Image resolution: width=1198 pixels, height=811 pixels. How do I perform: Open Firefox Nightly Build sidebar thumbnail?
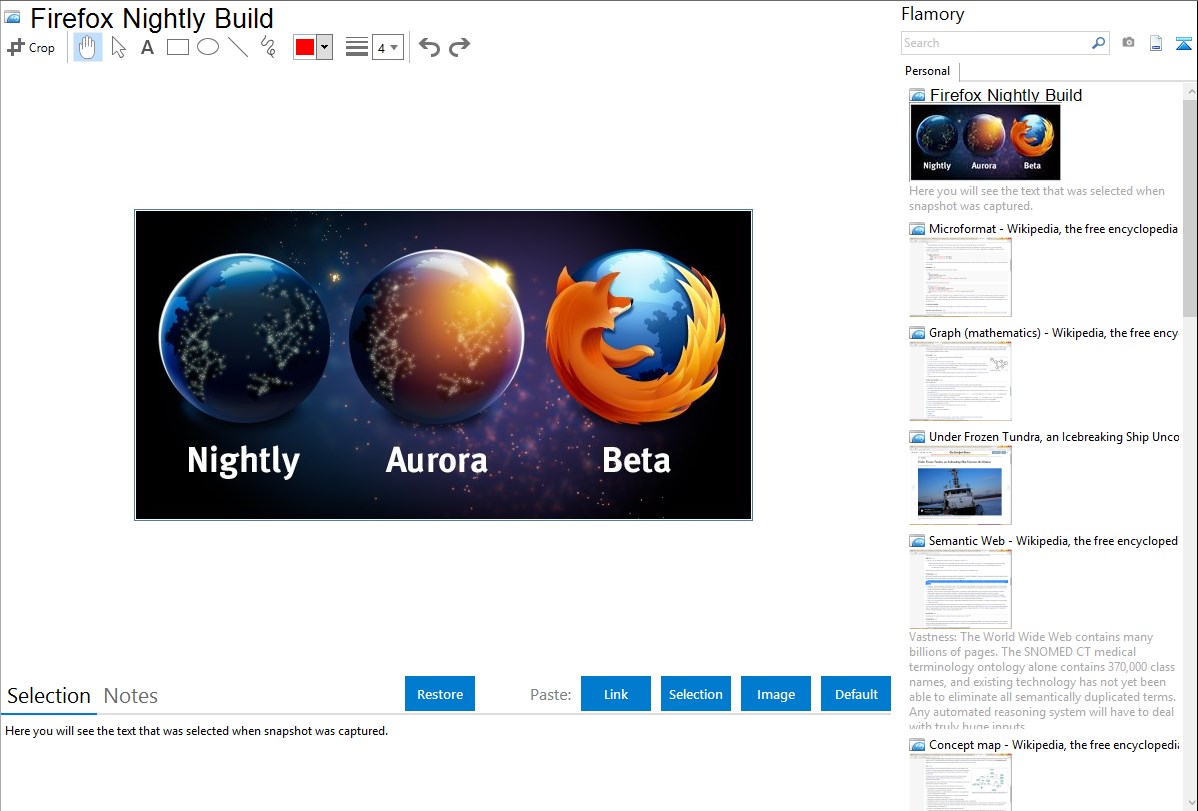985,142
